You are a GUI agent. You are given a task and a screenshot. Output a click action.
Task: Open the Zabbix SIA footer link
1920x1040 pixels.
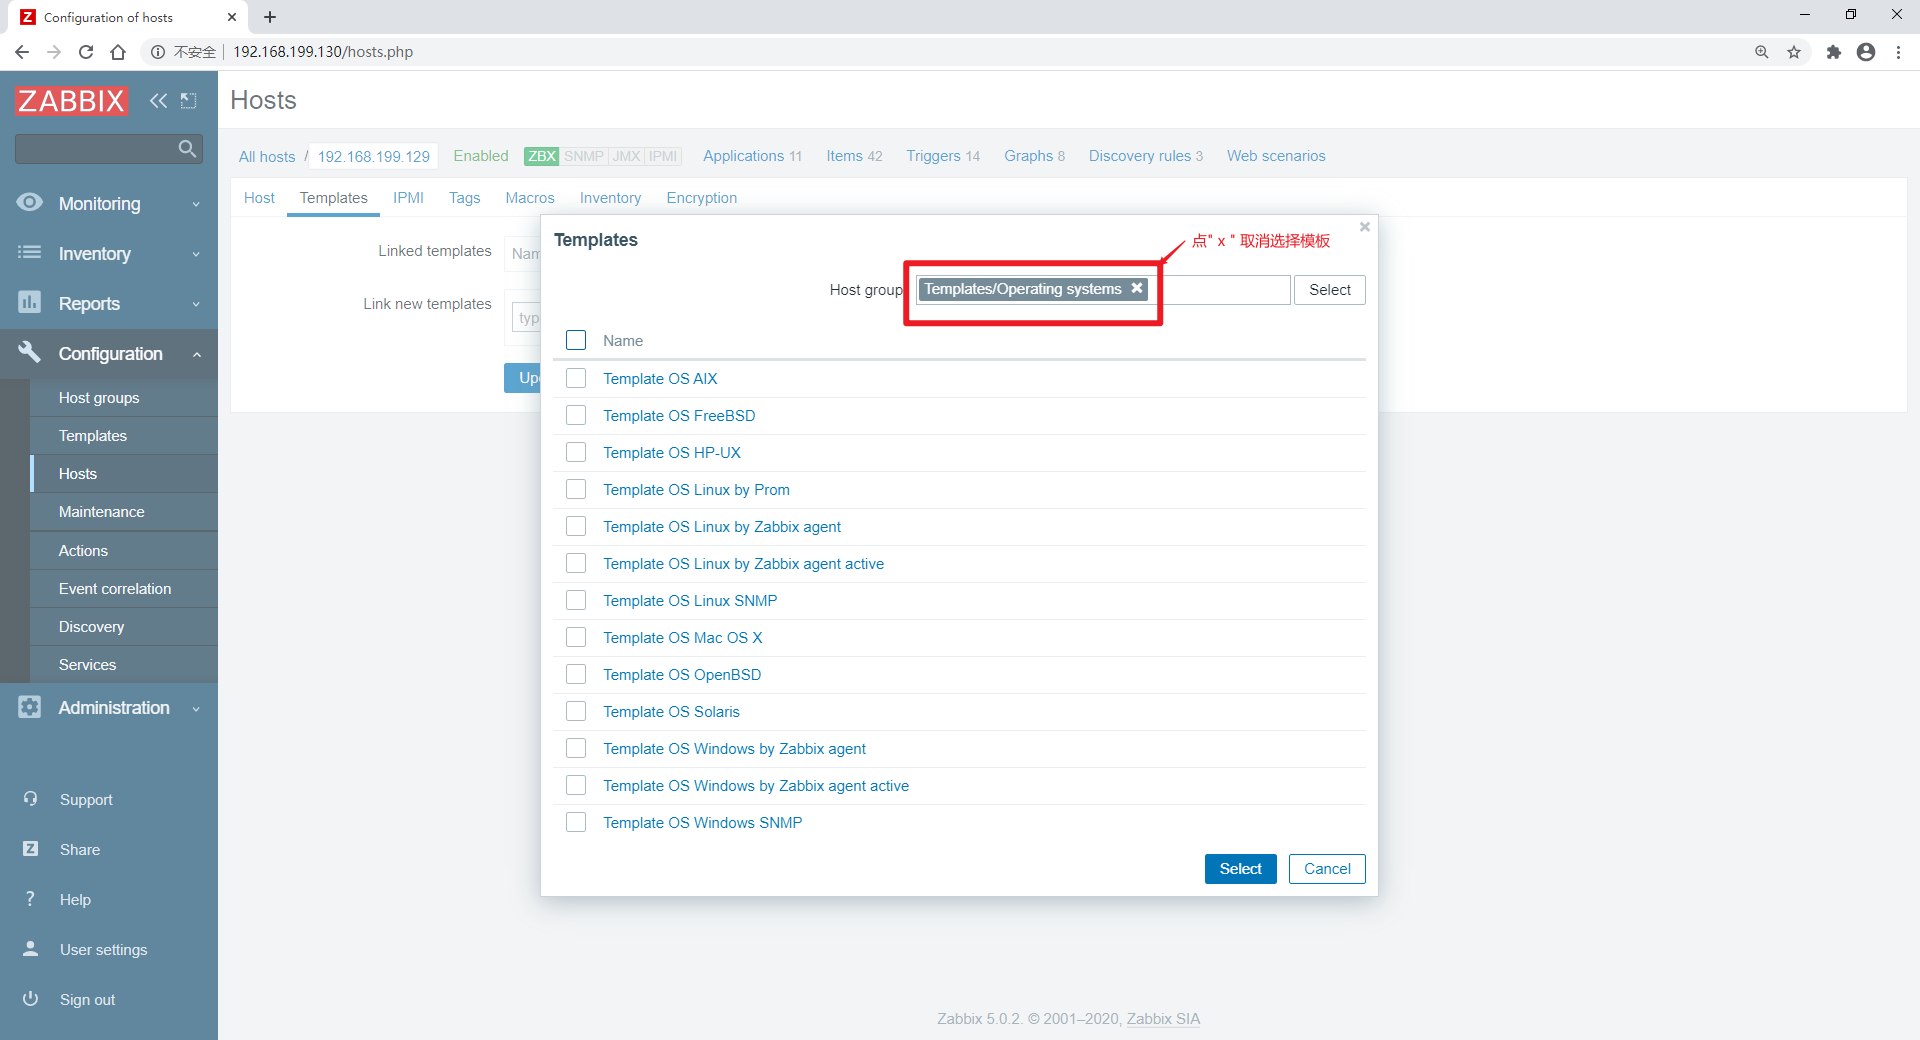click(x=1163, y=1018)
